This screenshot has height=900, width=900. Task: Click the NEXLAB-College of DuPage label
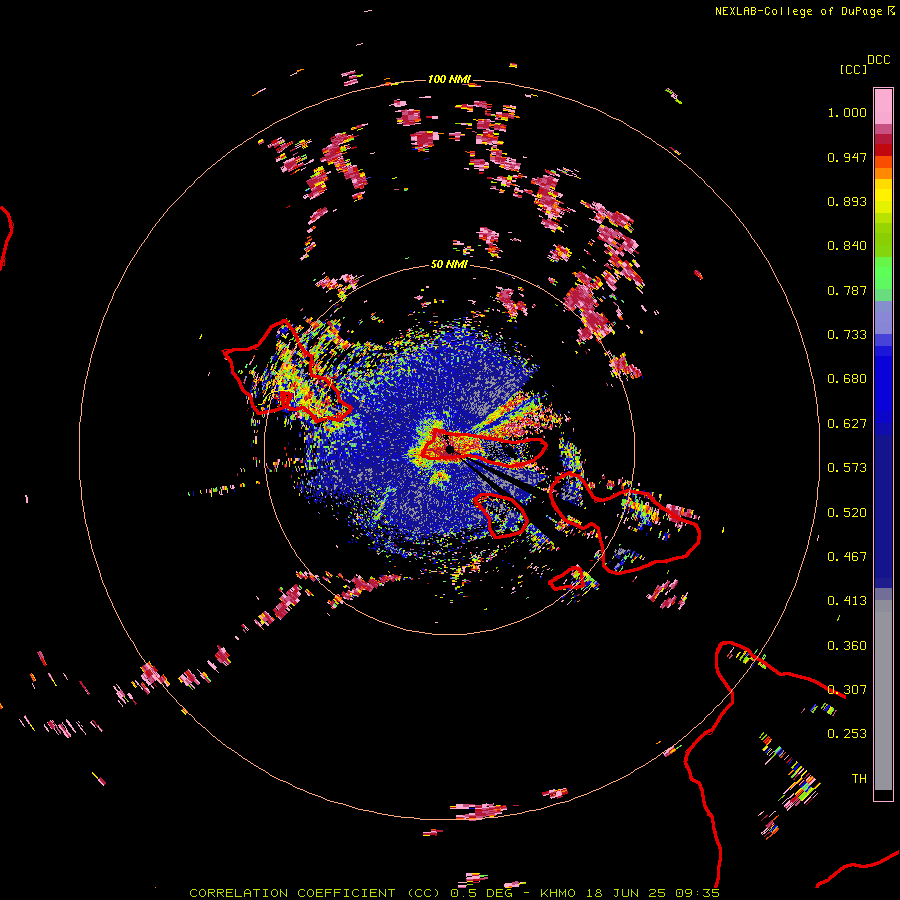798,11
